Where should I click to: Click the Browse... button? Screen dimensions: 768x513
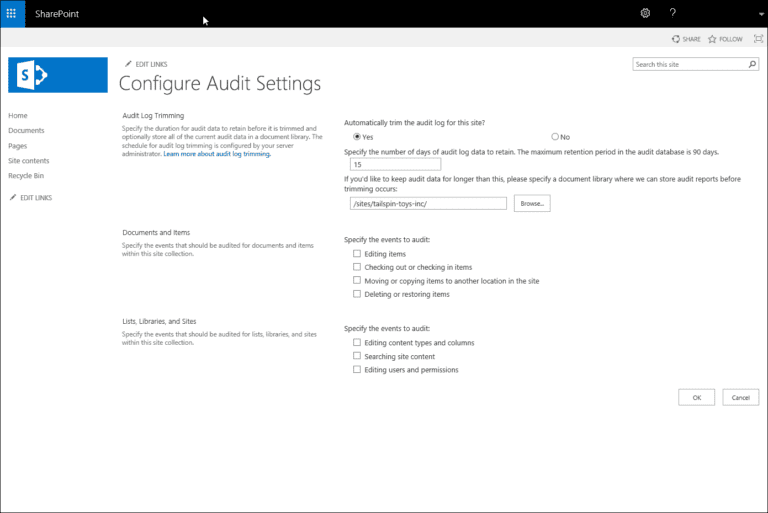[x=532, y=203]
